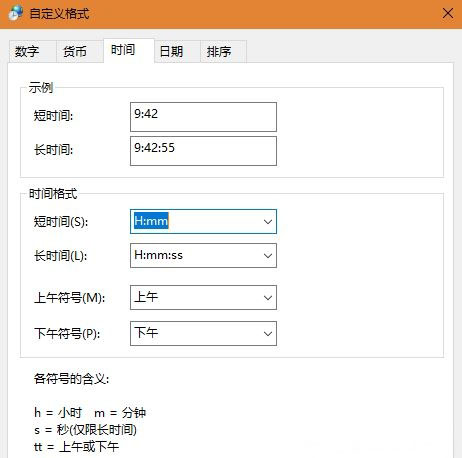Click the 'h = 小时' text
The width and height of the screenshot is (462, 458).
click(58, 413)
